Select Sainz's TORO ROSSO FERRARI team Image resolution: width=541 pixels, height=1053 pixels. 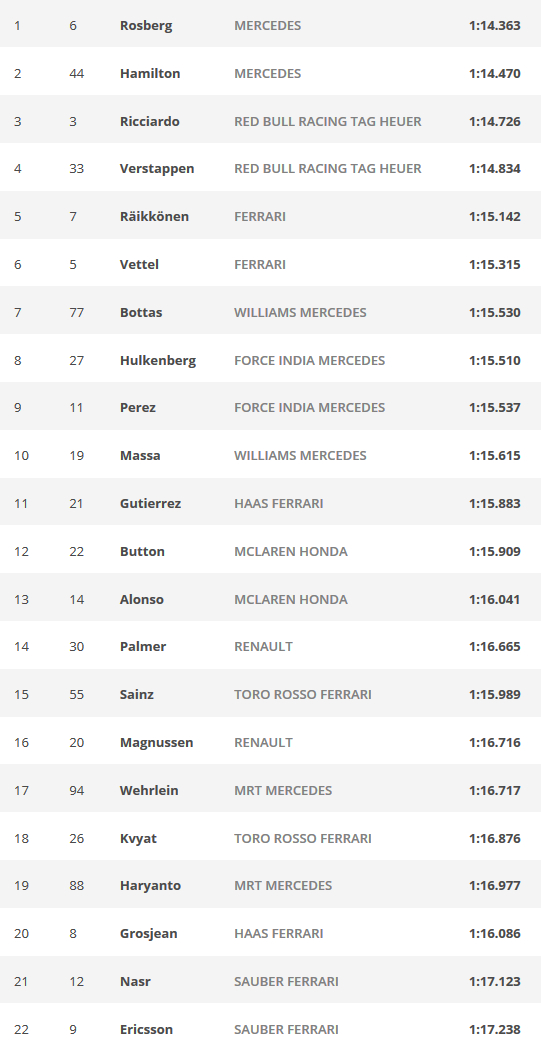point(303,694)
